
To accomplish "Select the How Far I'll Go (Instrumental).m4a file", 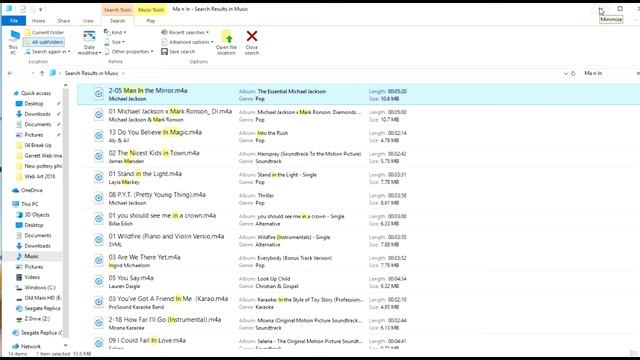I will click(358, 324).
